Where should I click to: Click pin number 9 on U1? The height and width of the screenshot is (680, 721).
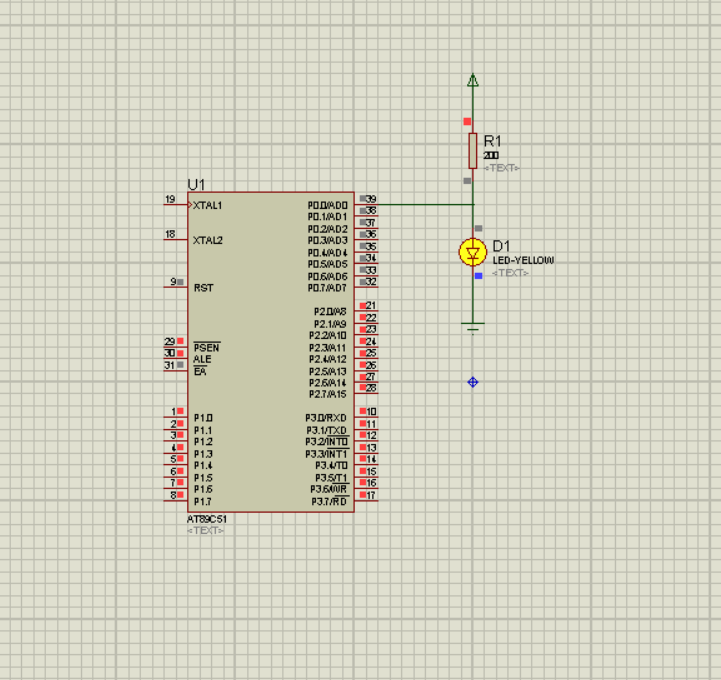(173, 281)
